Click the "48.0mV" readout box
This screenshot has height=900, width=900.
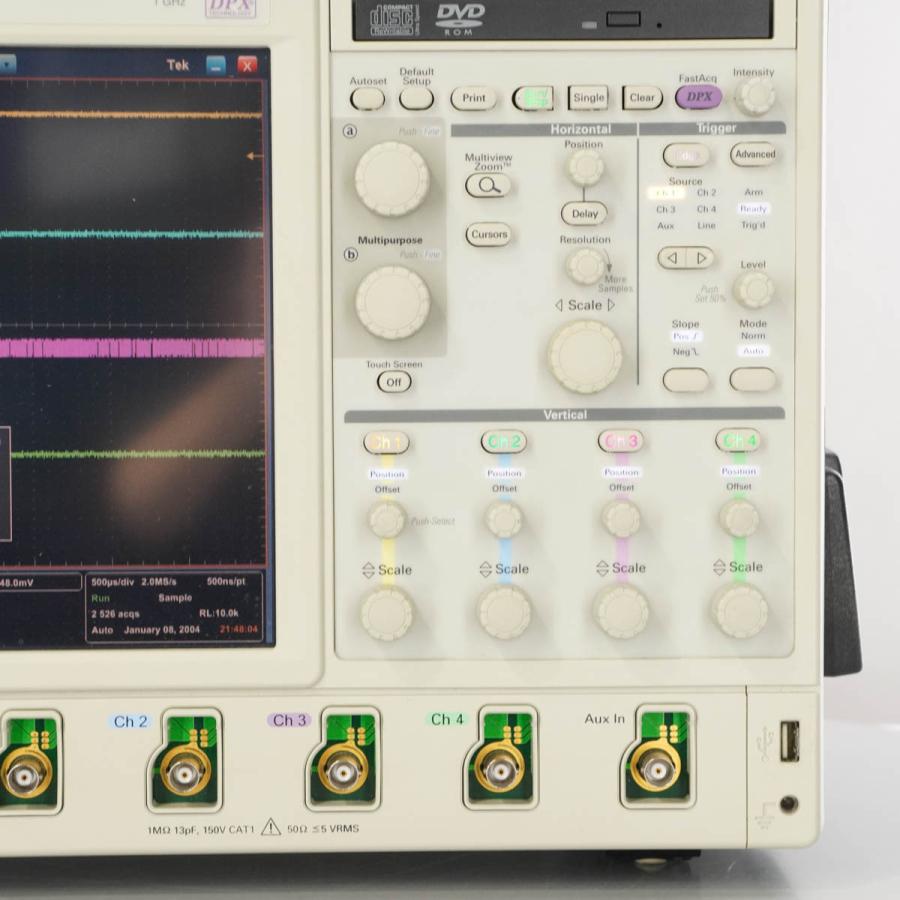tap(40, 583)
